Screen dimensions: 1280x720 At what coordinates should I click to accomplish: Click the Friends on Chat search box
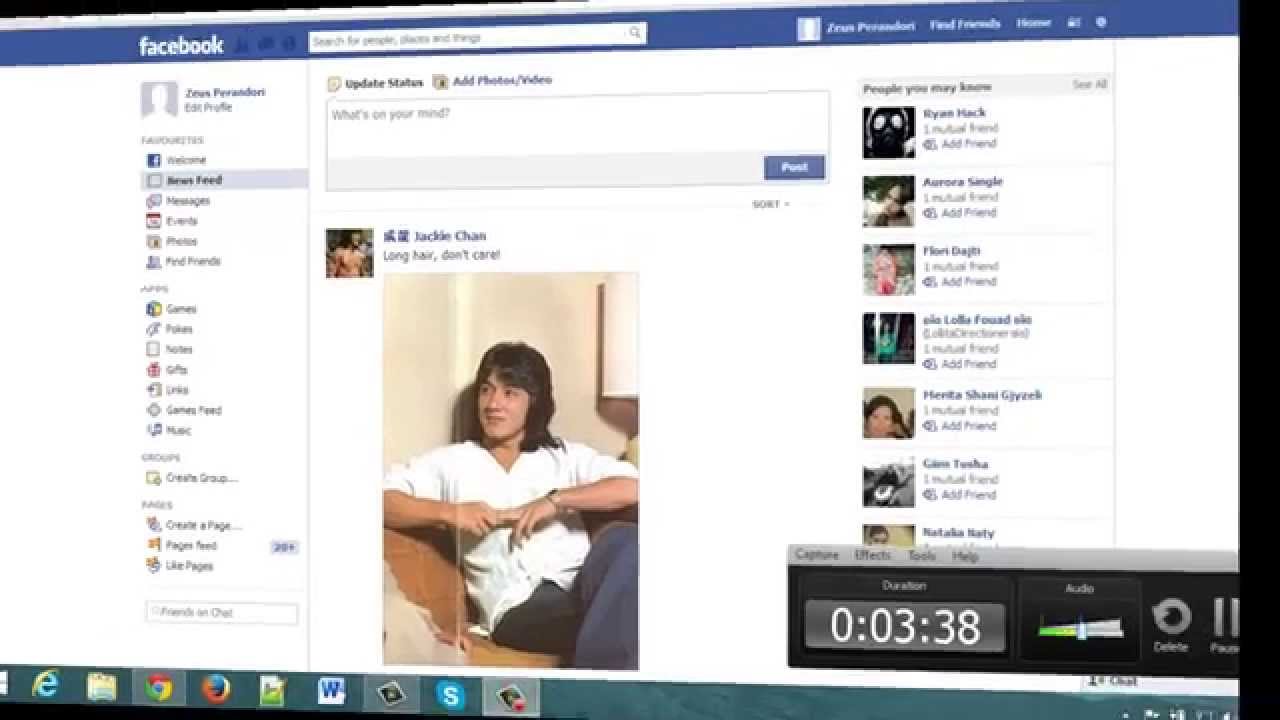(222, 613)
